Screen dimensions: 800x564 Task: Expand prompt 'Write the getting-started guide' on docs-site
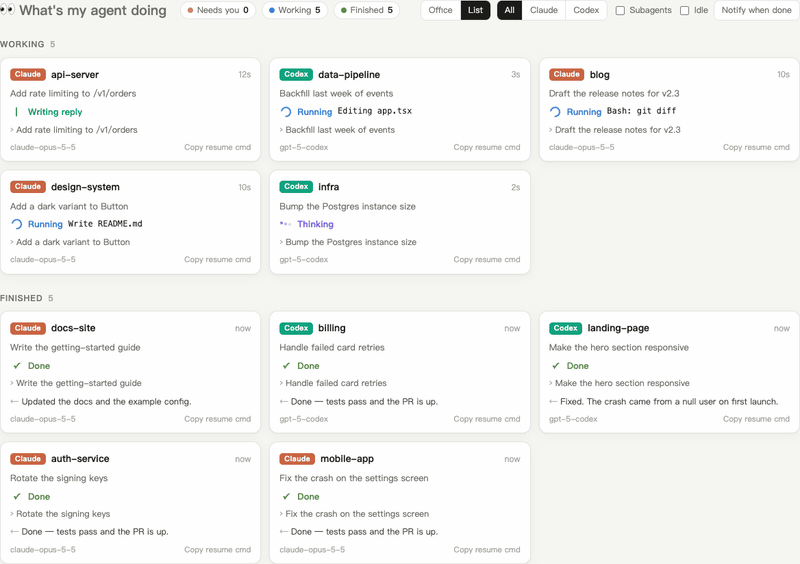click(76, 383)
